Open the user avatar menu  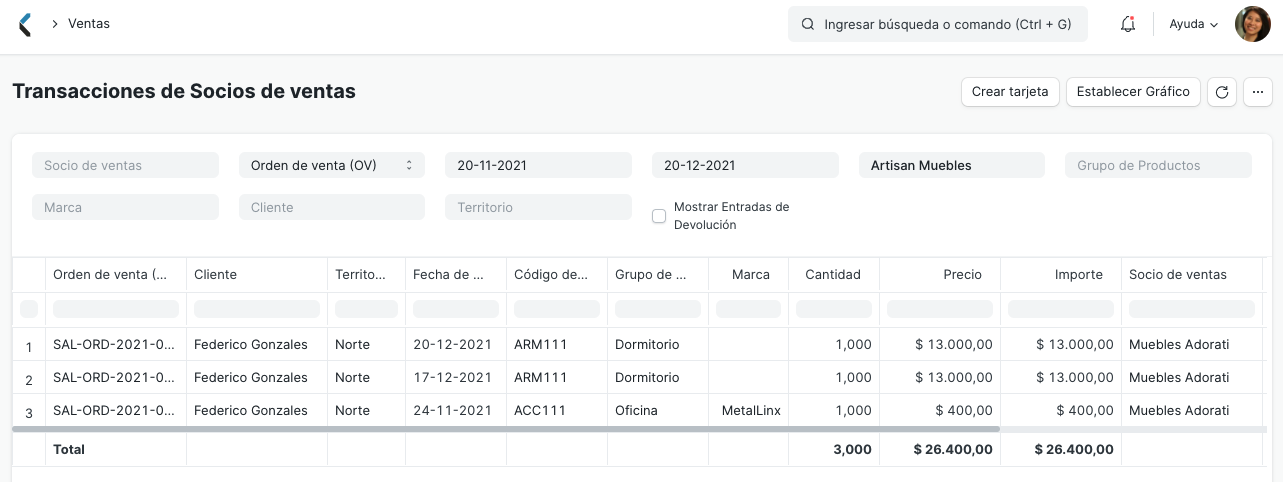coord(1252,24)
